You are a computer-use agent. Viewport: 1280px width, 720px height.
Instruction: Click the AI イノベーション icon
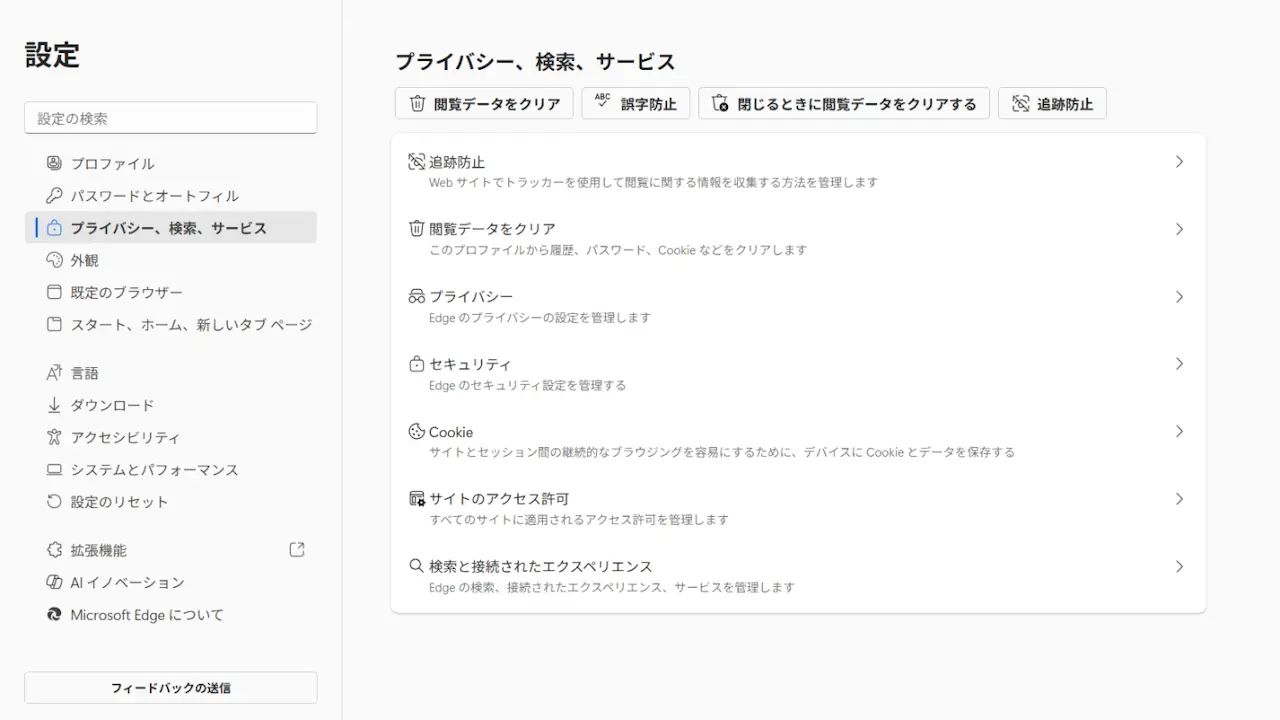coord(54,582)
